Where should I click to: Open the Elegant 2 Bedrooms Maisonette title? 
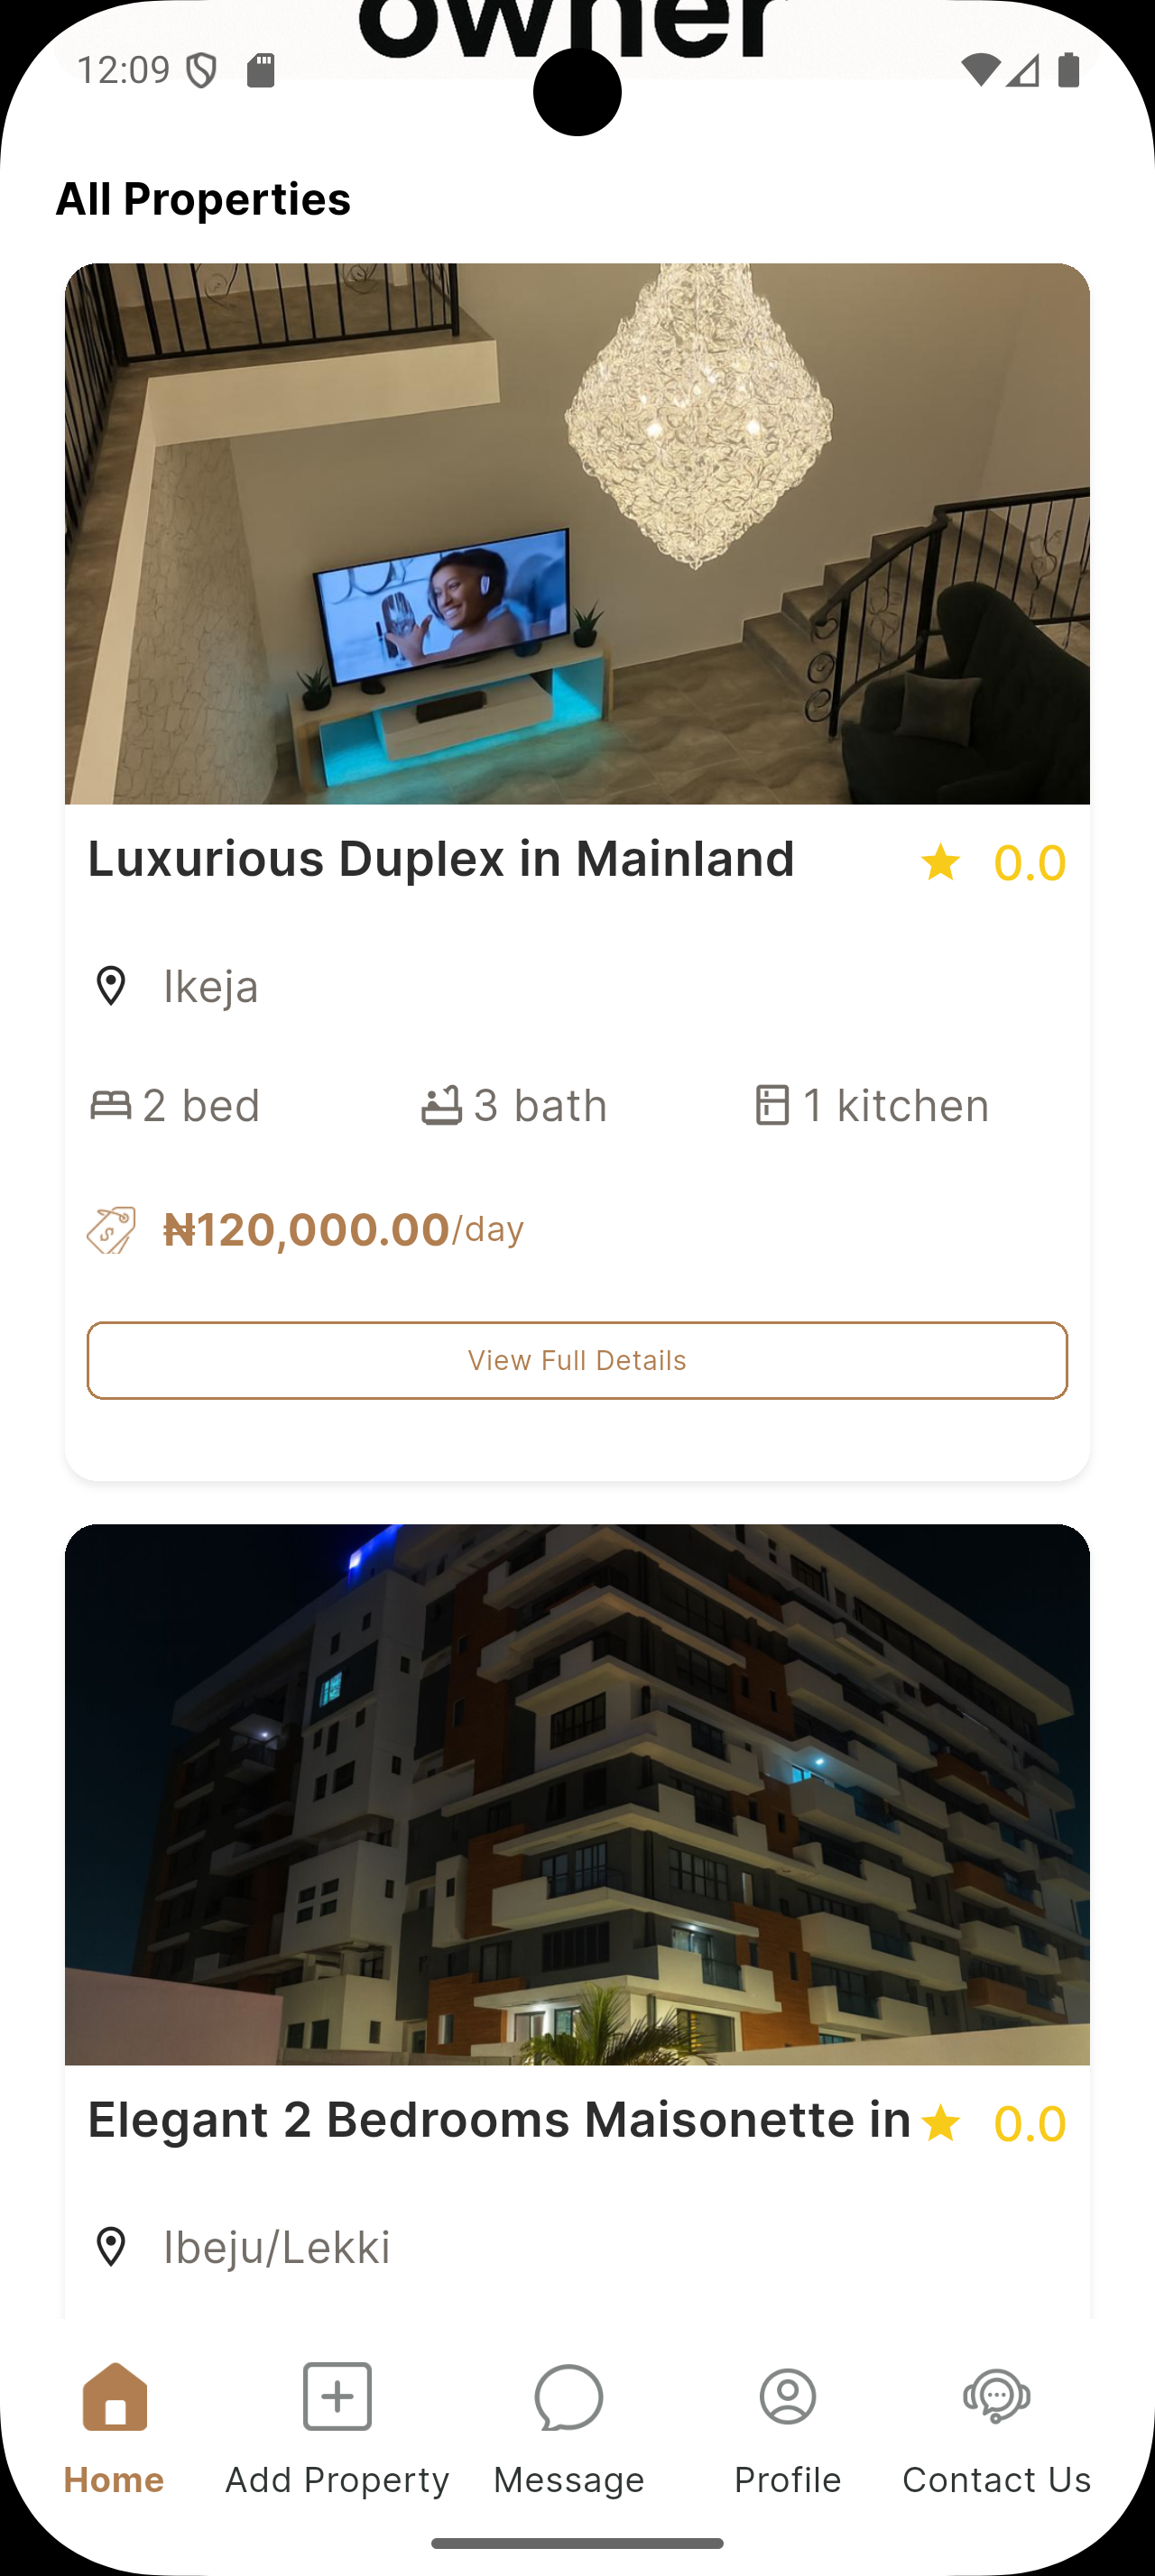pos(499,2120)
